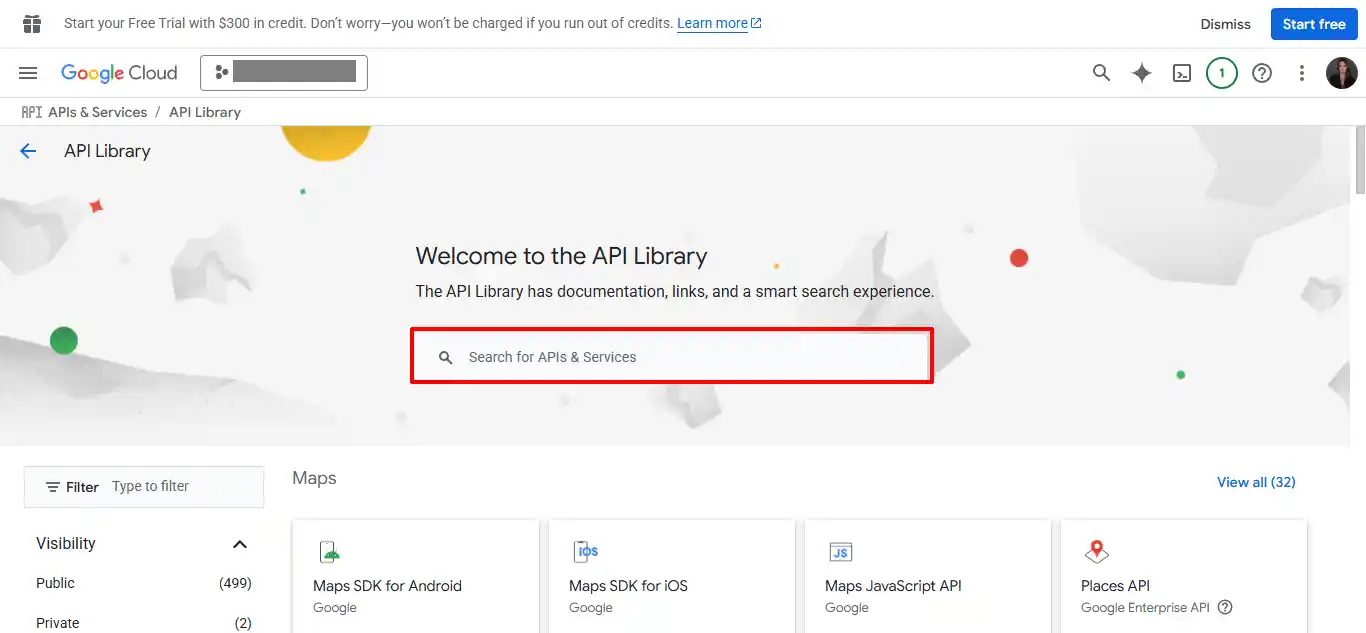The image size is (1366, 633).
Task: Click the Google Cloud logo
Action: coord(119,73)
